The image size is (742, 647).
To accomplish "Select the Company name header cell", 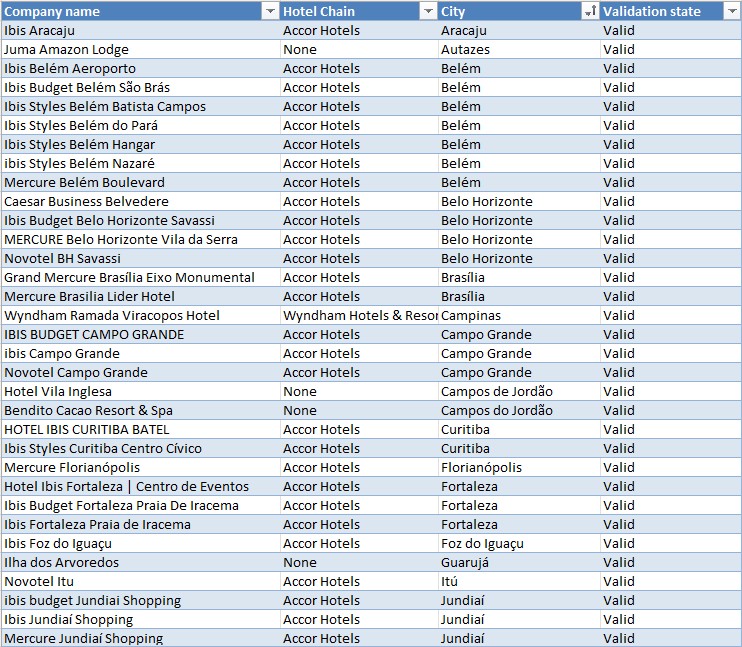I will click(x=130, y=11).
